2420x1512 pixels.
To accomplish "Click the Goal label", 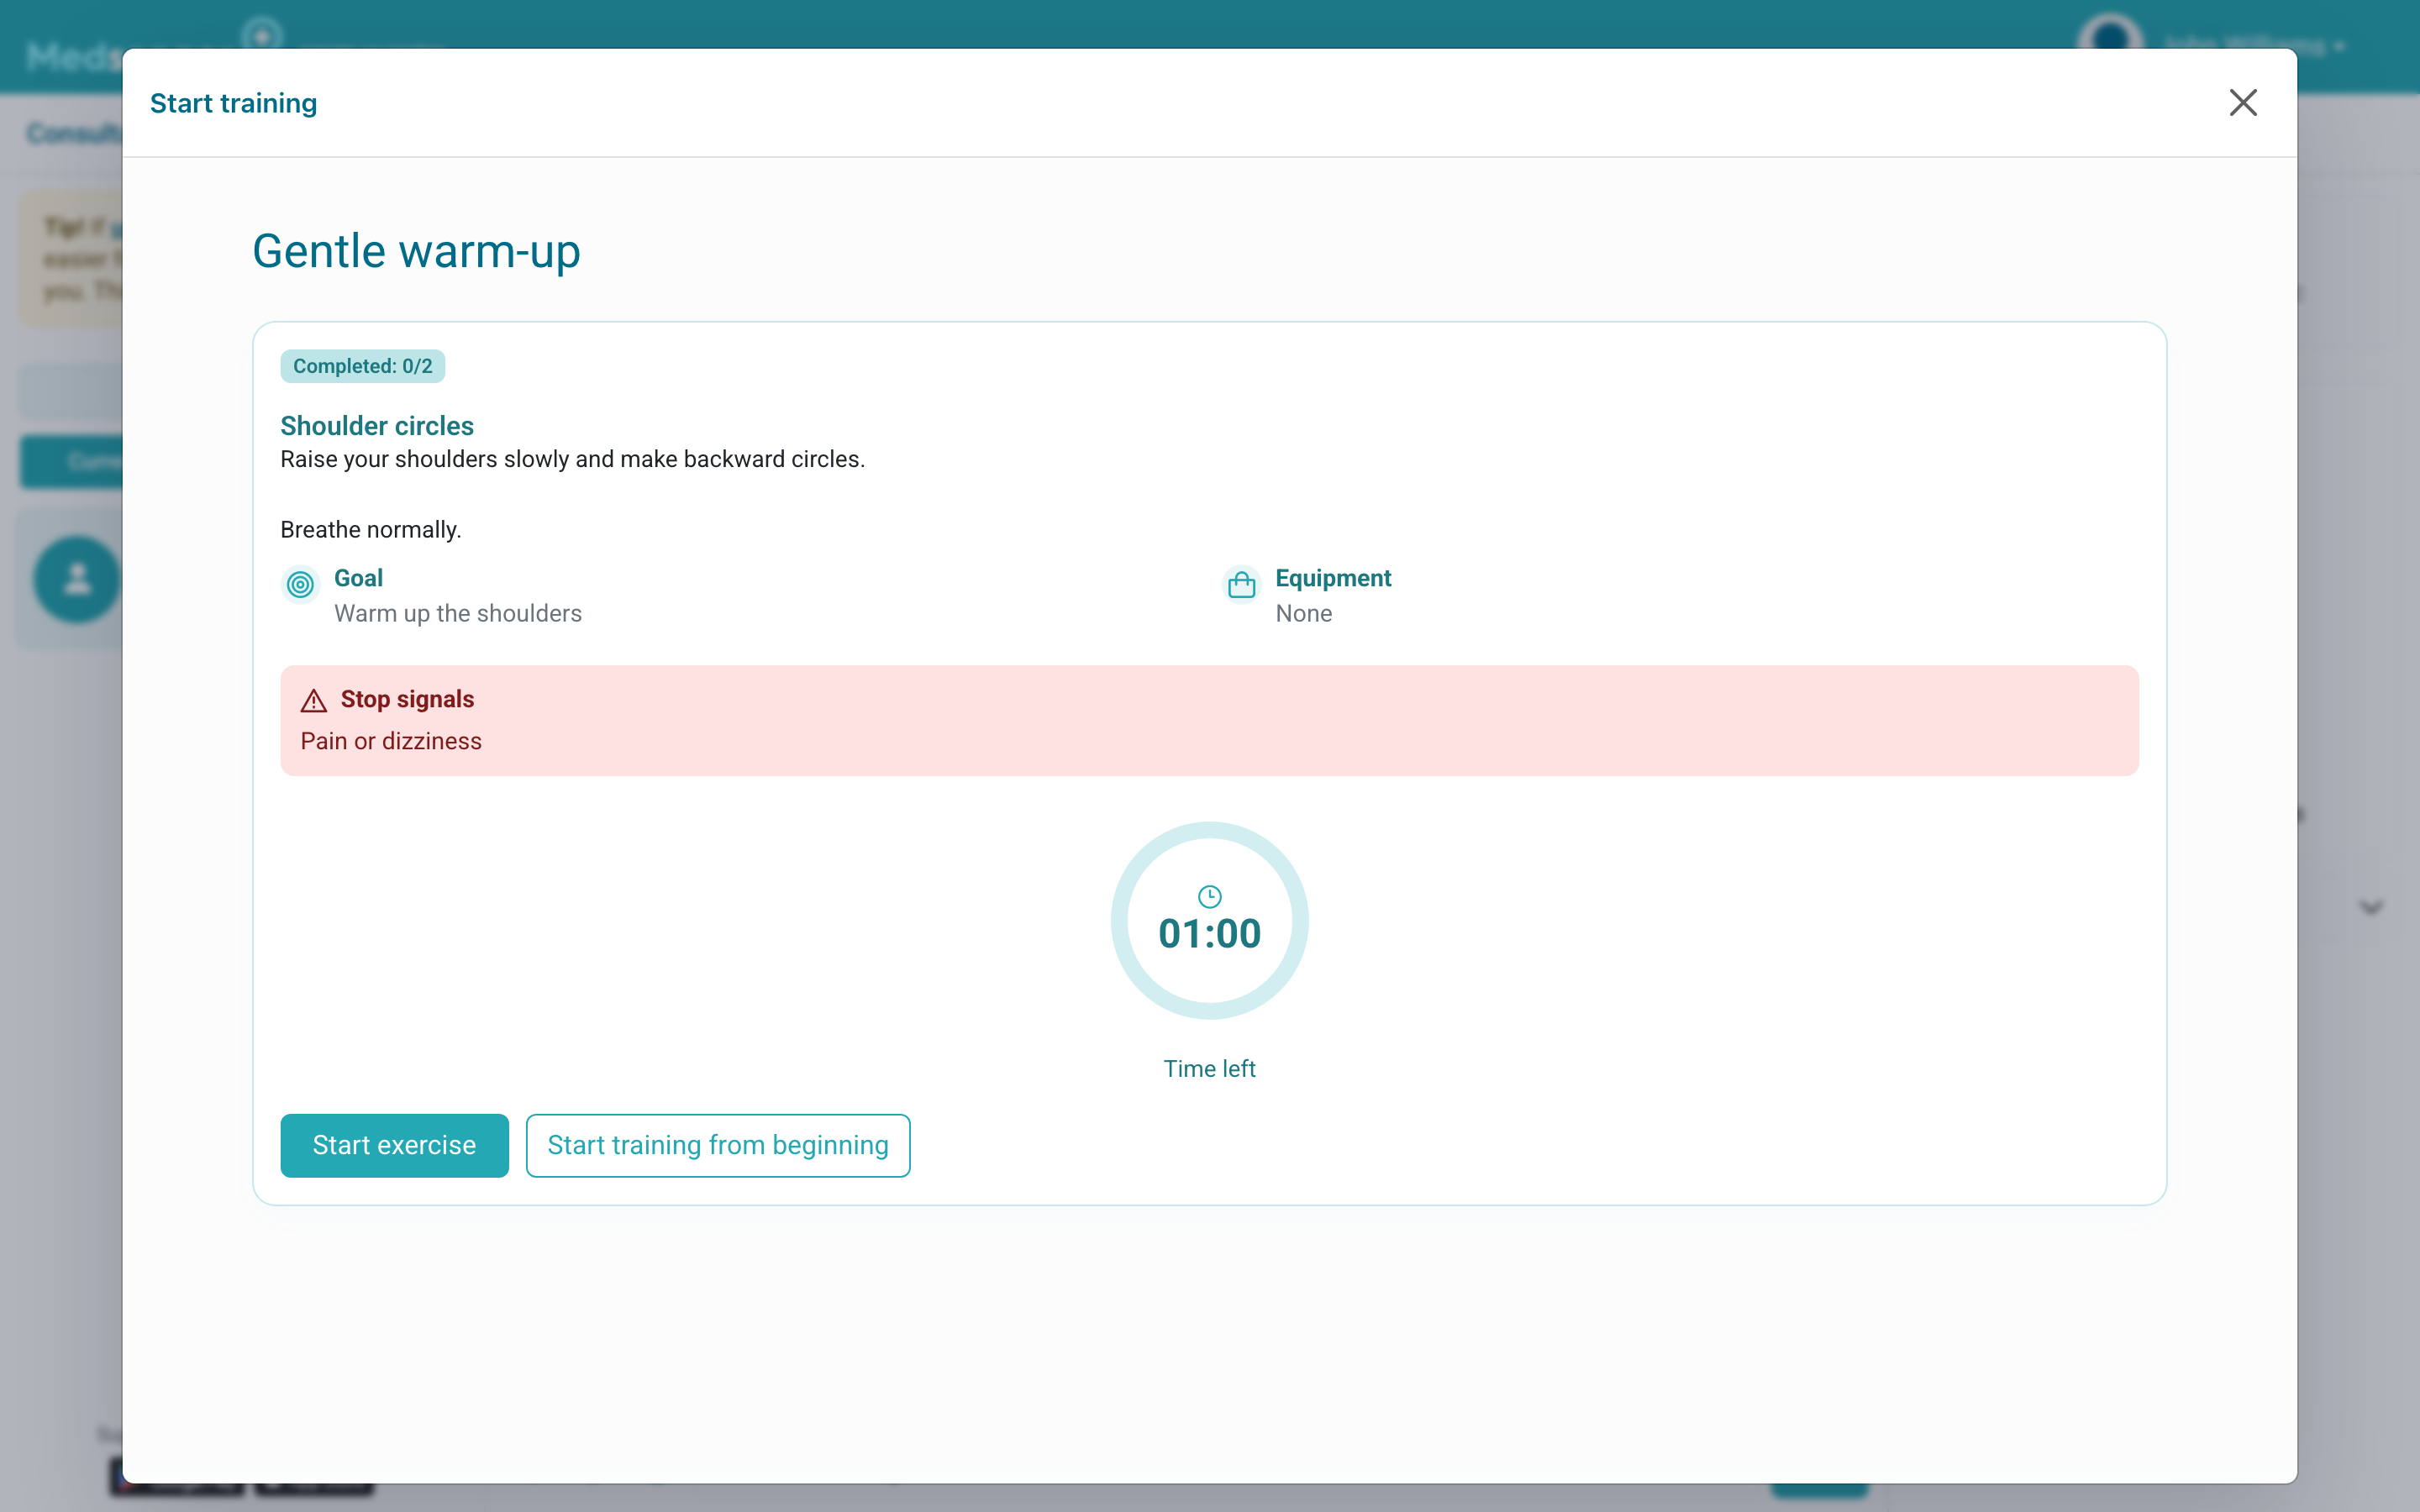I will click(358, 578).
